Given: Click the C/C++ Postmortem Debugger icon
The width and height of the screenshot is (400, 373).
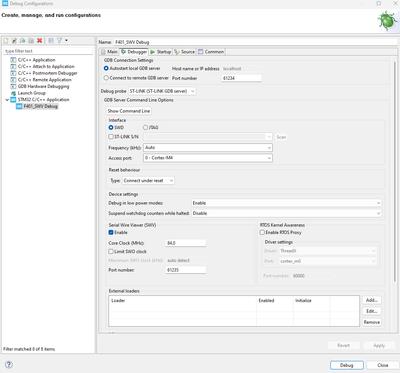Looking at the screenshot, I should point(13,73).
